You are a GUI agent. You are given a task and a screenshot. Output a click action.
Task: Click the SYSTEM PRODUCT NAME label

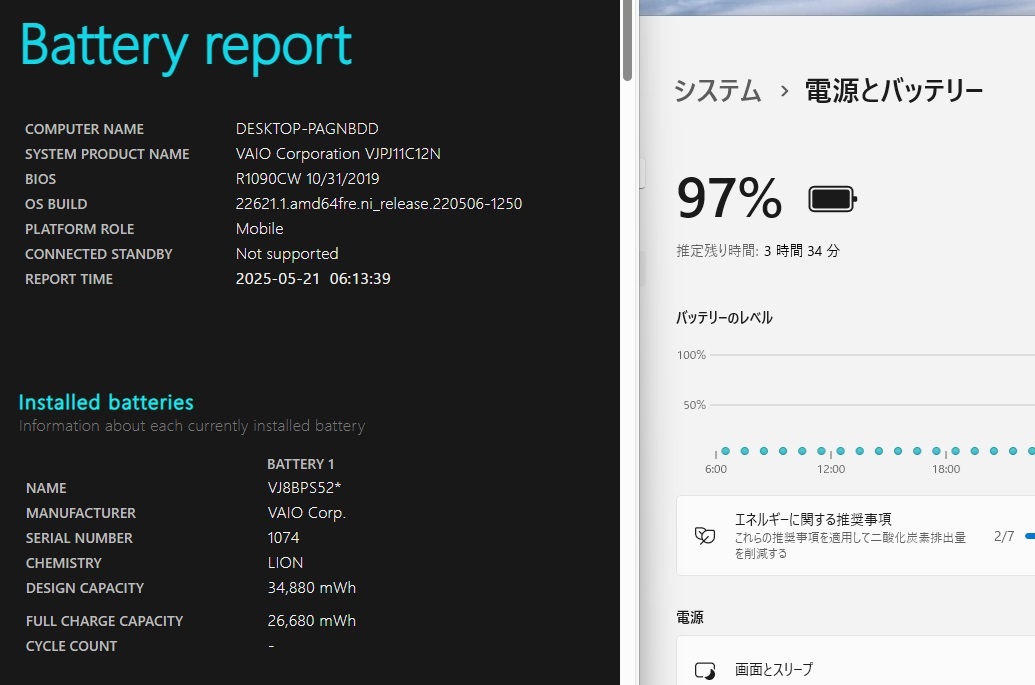107,154
